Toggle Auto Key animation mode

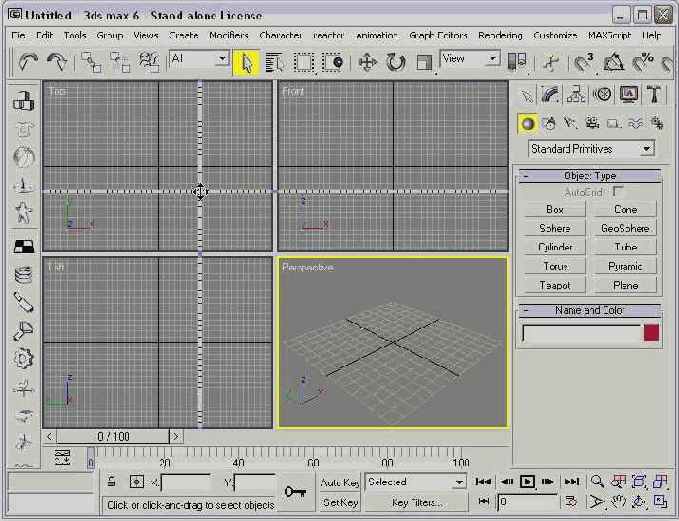[x=339, y=482]
